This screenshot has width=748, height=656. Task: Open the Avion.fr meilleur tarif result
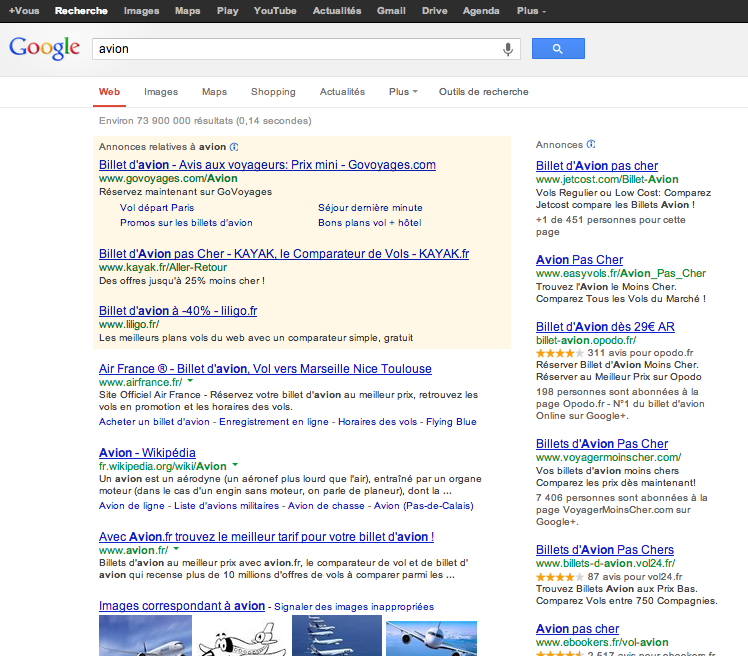click(266, 537)
